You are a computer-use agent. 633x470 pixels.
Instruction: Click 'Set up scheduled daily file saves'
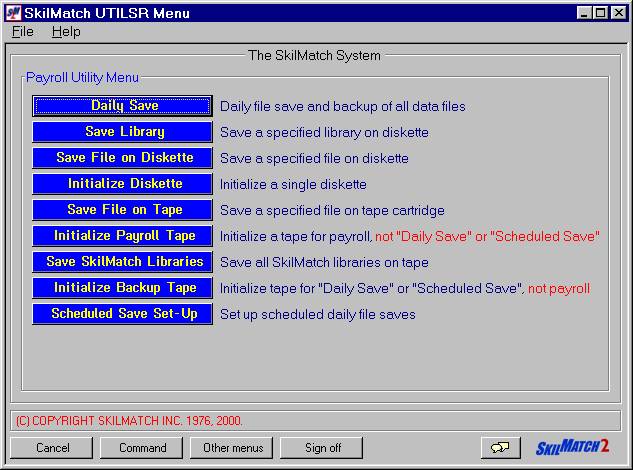click(x=318, y=314)
